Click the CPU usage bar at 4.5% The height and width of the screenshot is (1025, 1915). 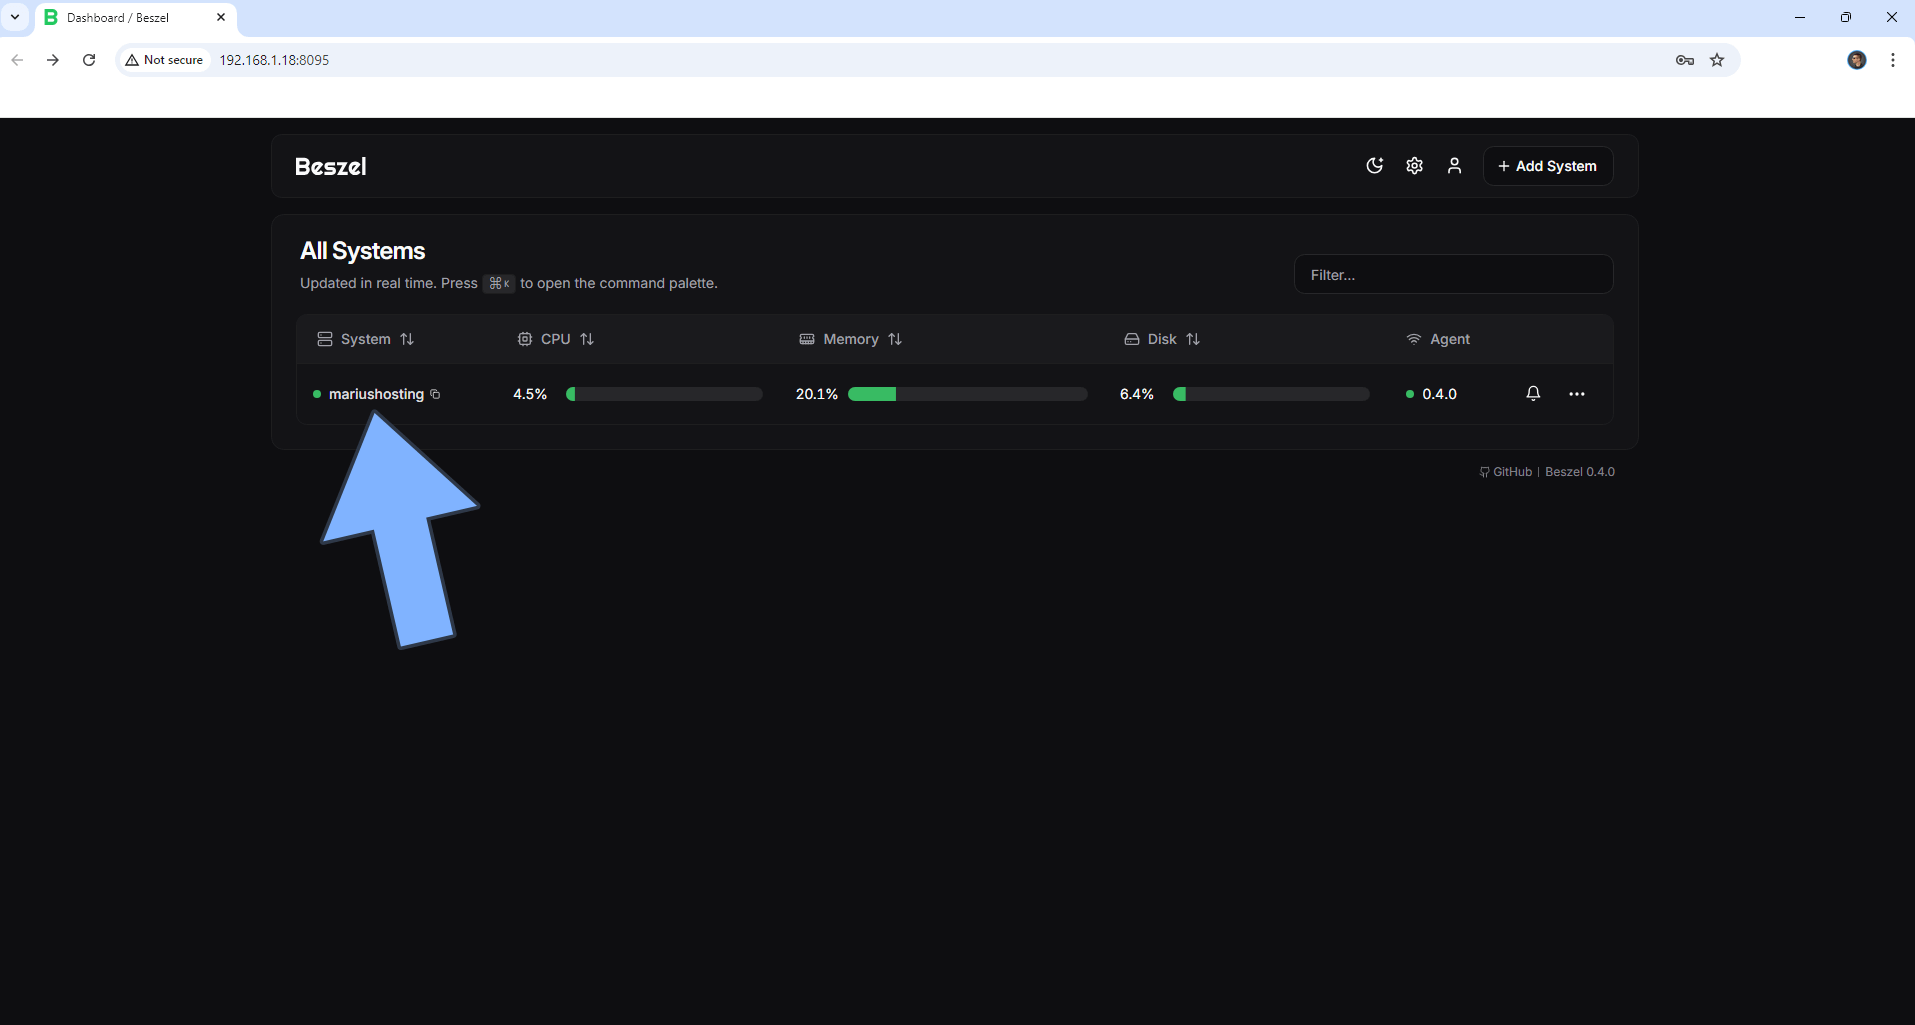tap(664, 394)
